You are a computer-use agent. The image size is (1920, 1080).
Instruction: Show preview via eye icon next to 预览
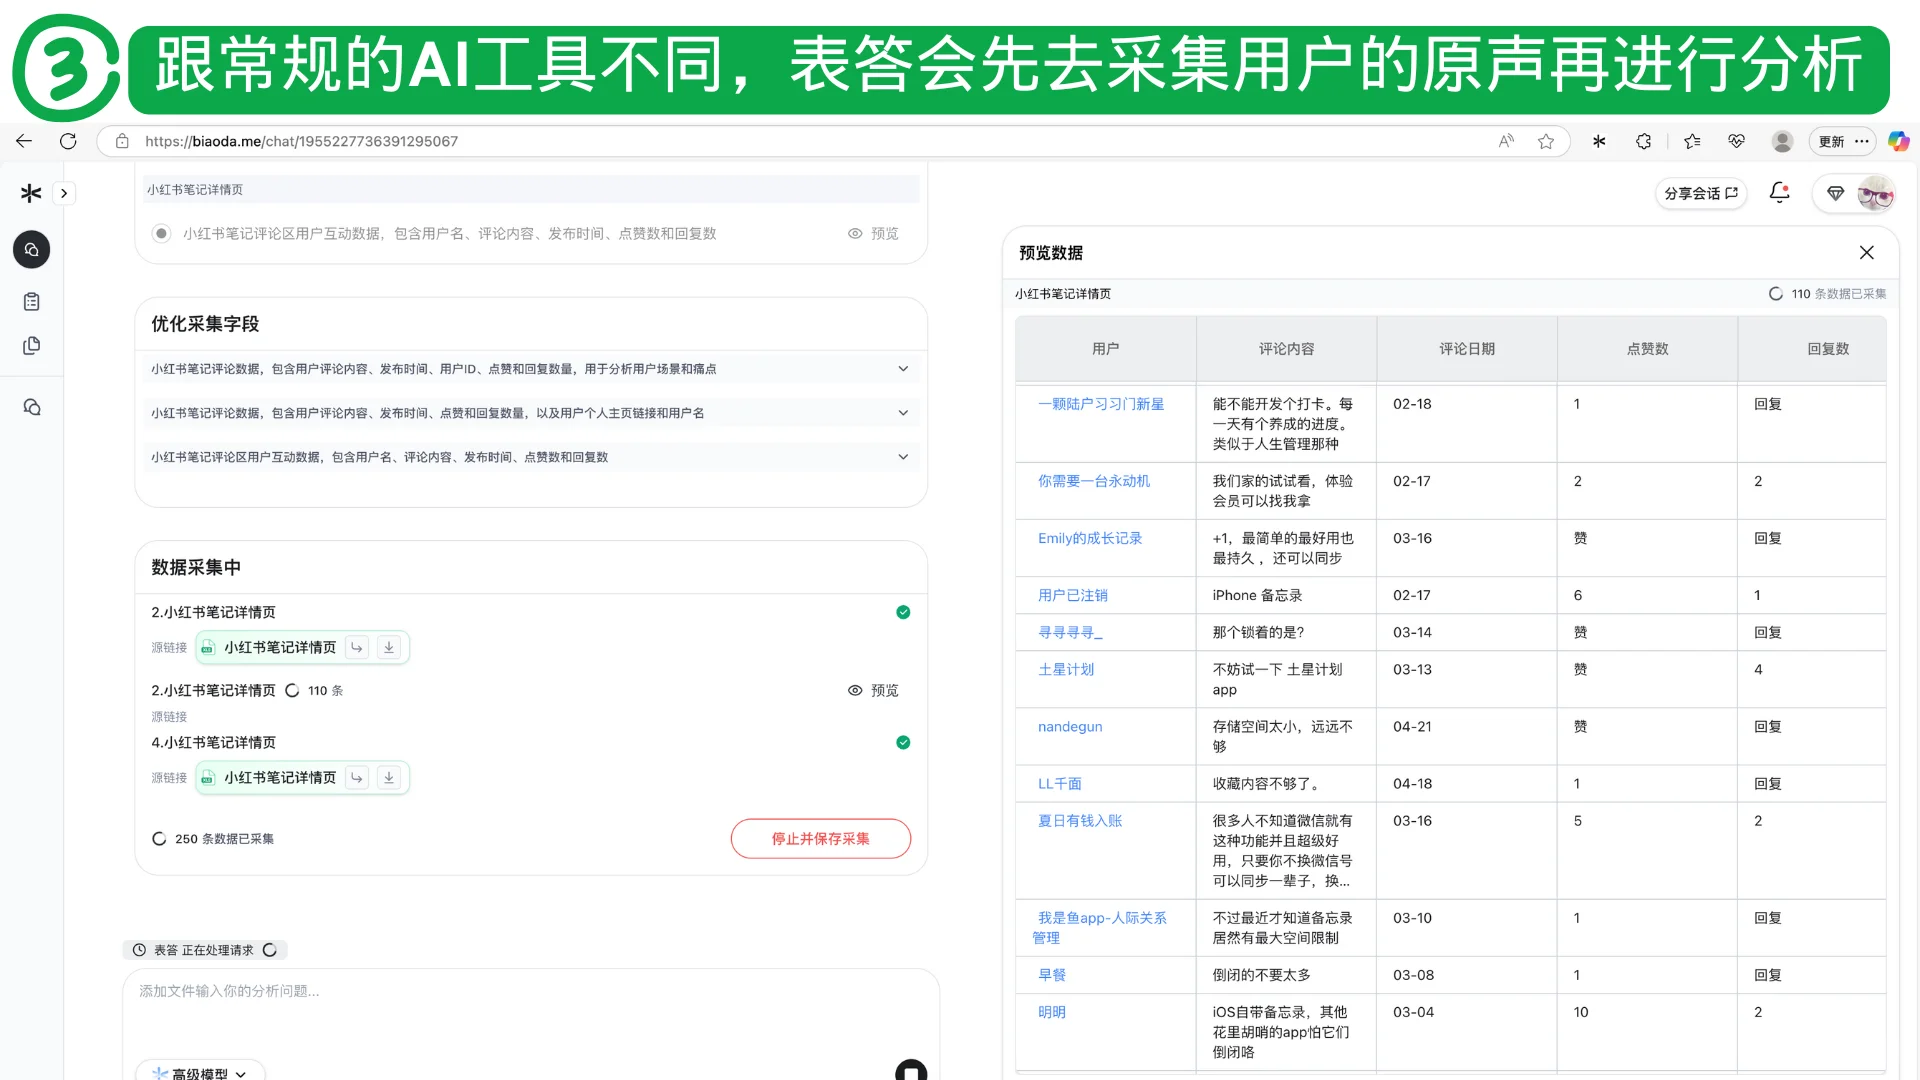(x=855, y=233)
